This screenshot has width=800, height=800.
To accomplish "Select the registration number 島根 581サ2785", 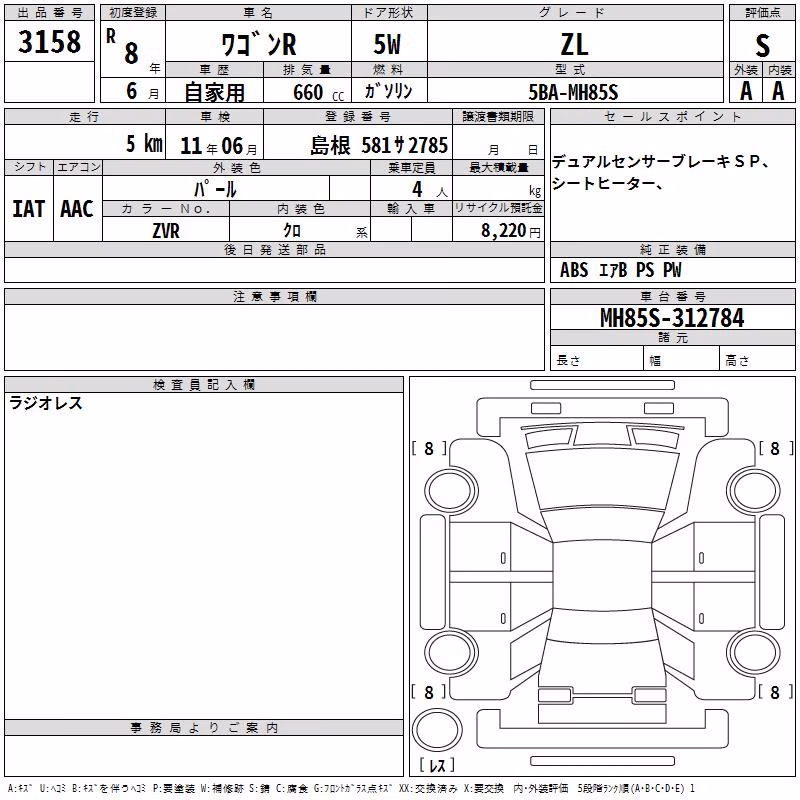I will 379,146.
